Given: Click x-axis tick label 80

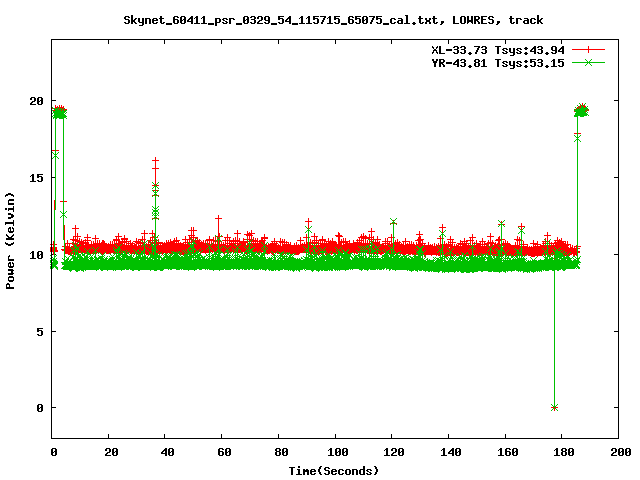Looking at the screenshot, I should [281, 452].
